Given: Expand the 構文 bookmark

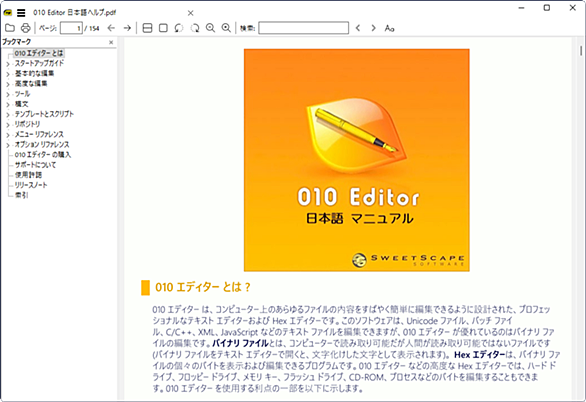Looking at the screenshot, I should (x=8, y=105).
